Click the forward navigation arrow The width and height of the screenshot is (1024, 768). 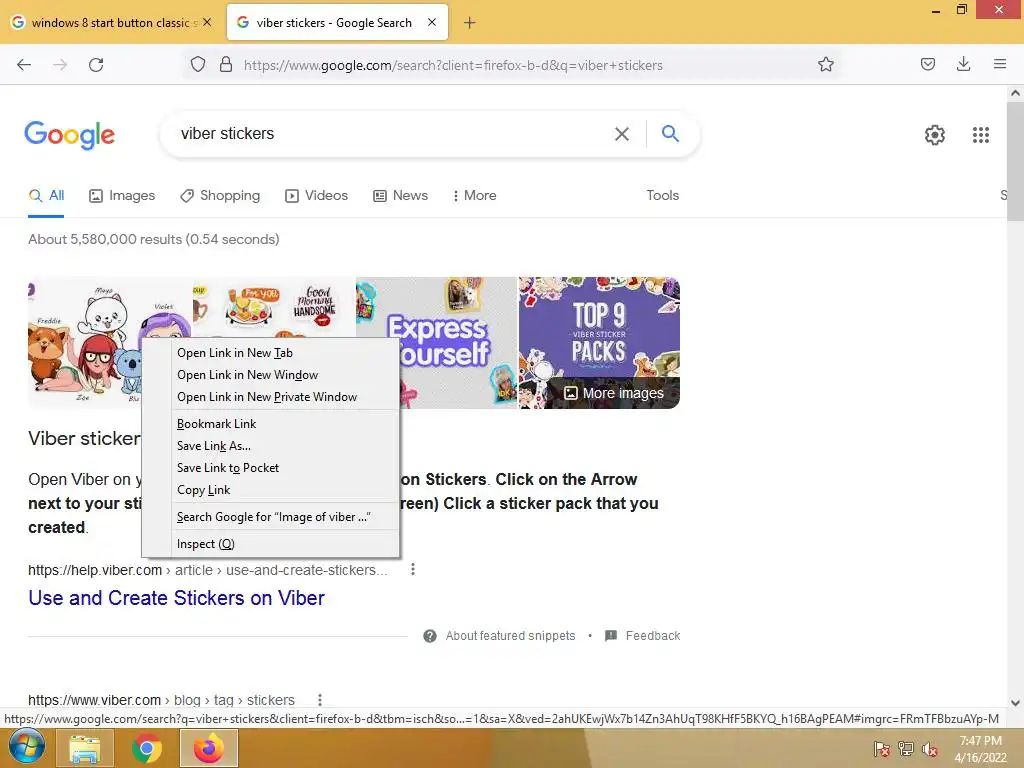(60, 65)
